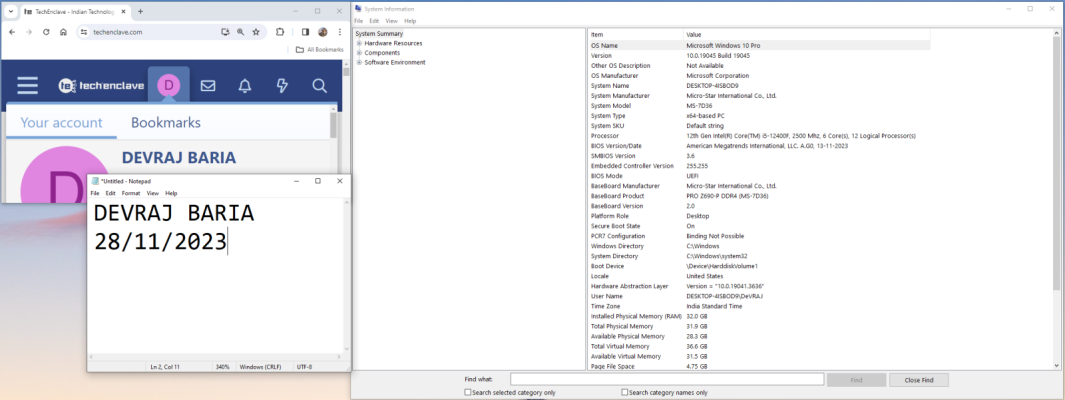The height and width of the screenshot is (400, 1065).
Task: Open System Information Help menu
Action: [x=410, y=21]
